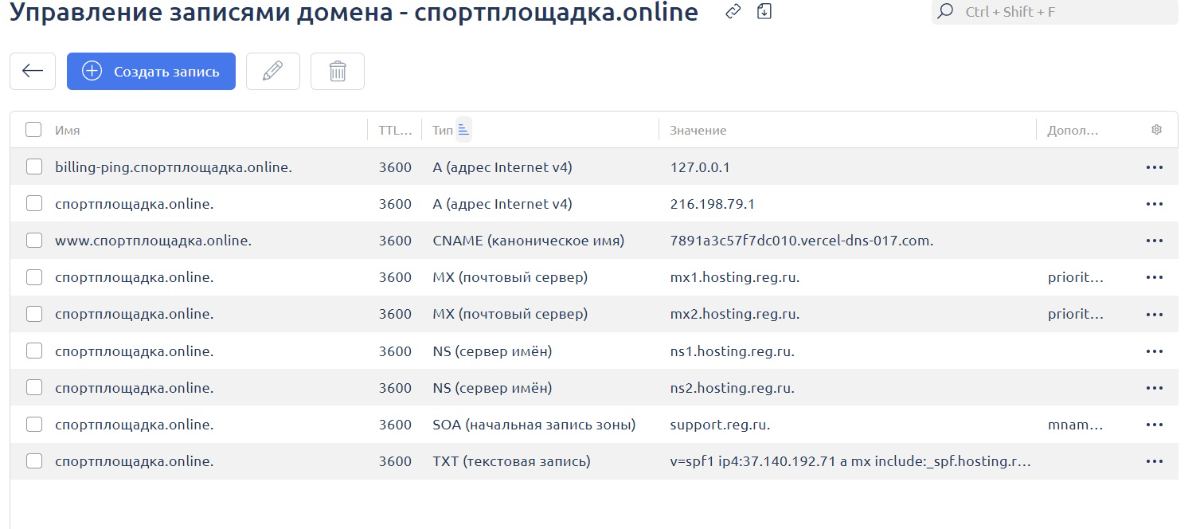1200x529 pixels.
Task: Click the sort icon on the Тип column
Action: pos(464,130)
